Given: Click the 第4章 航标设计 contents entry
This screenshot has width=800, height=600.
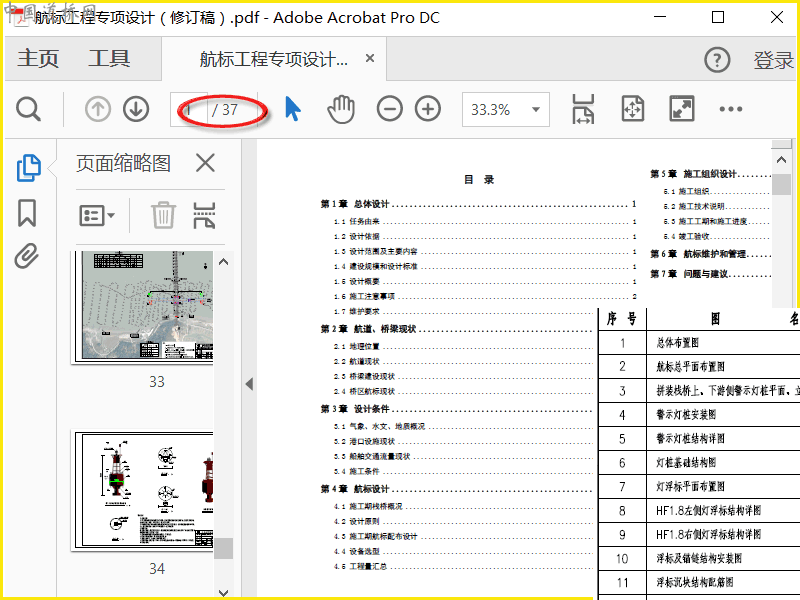Looking at the screenshot, I should tap(457, 489).
